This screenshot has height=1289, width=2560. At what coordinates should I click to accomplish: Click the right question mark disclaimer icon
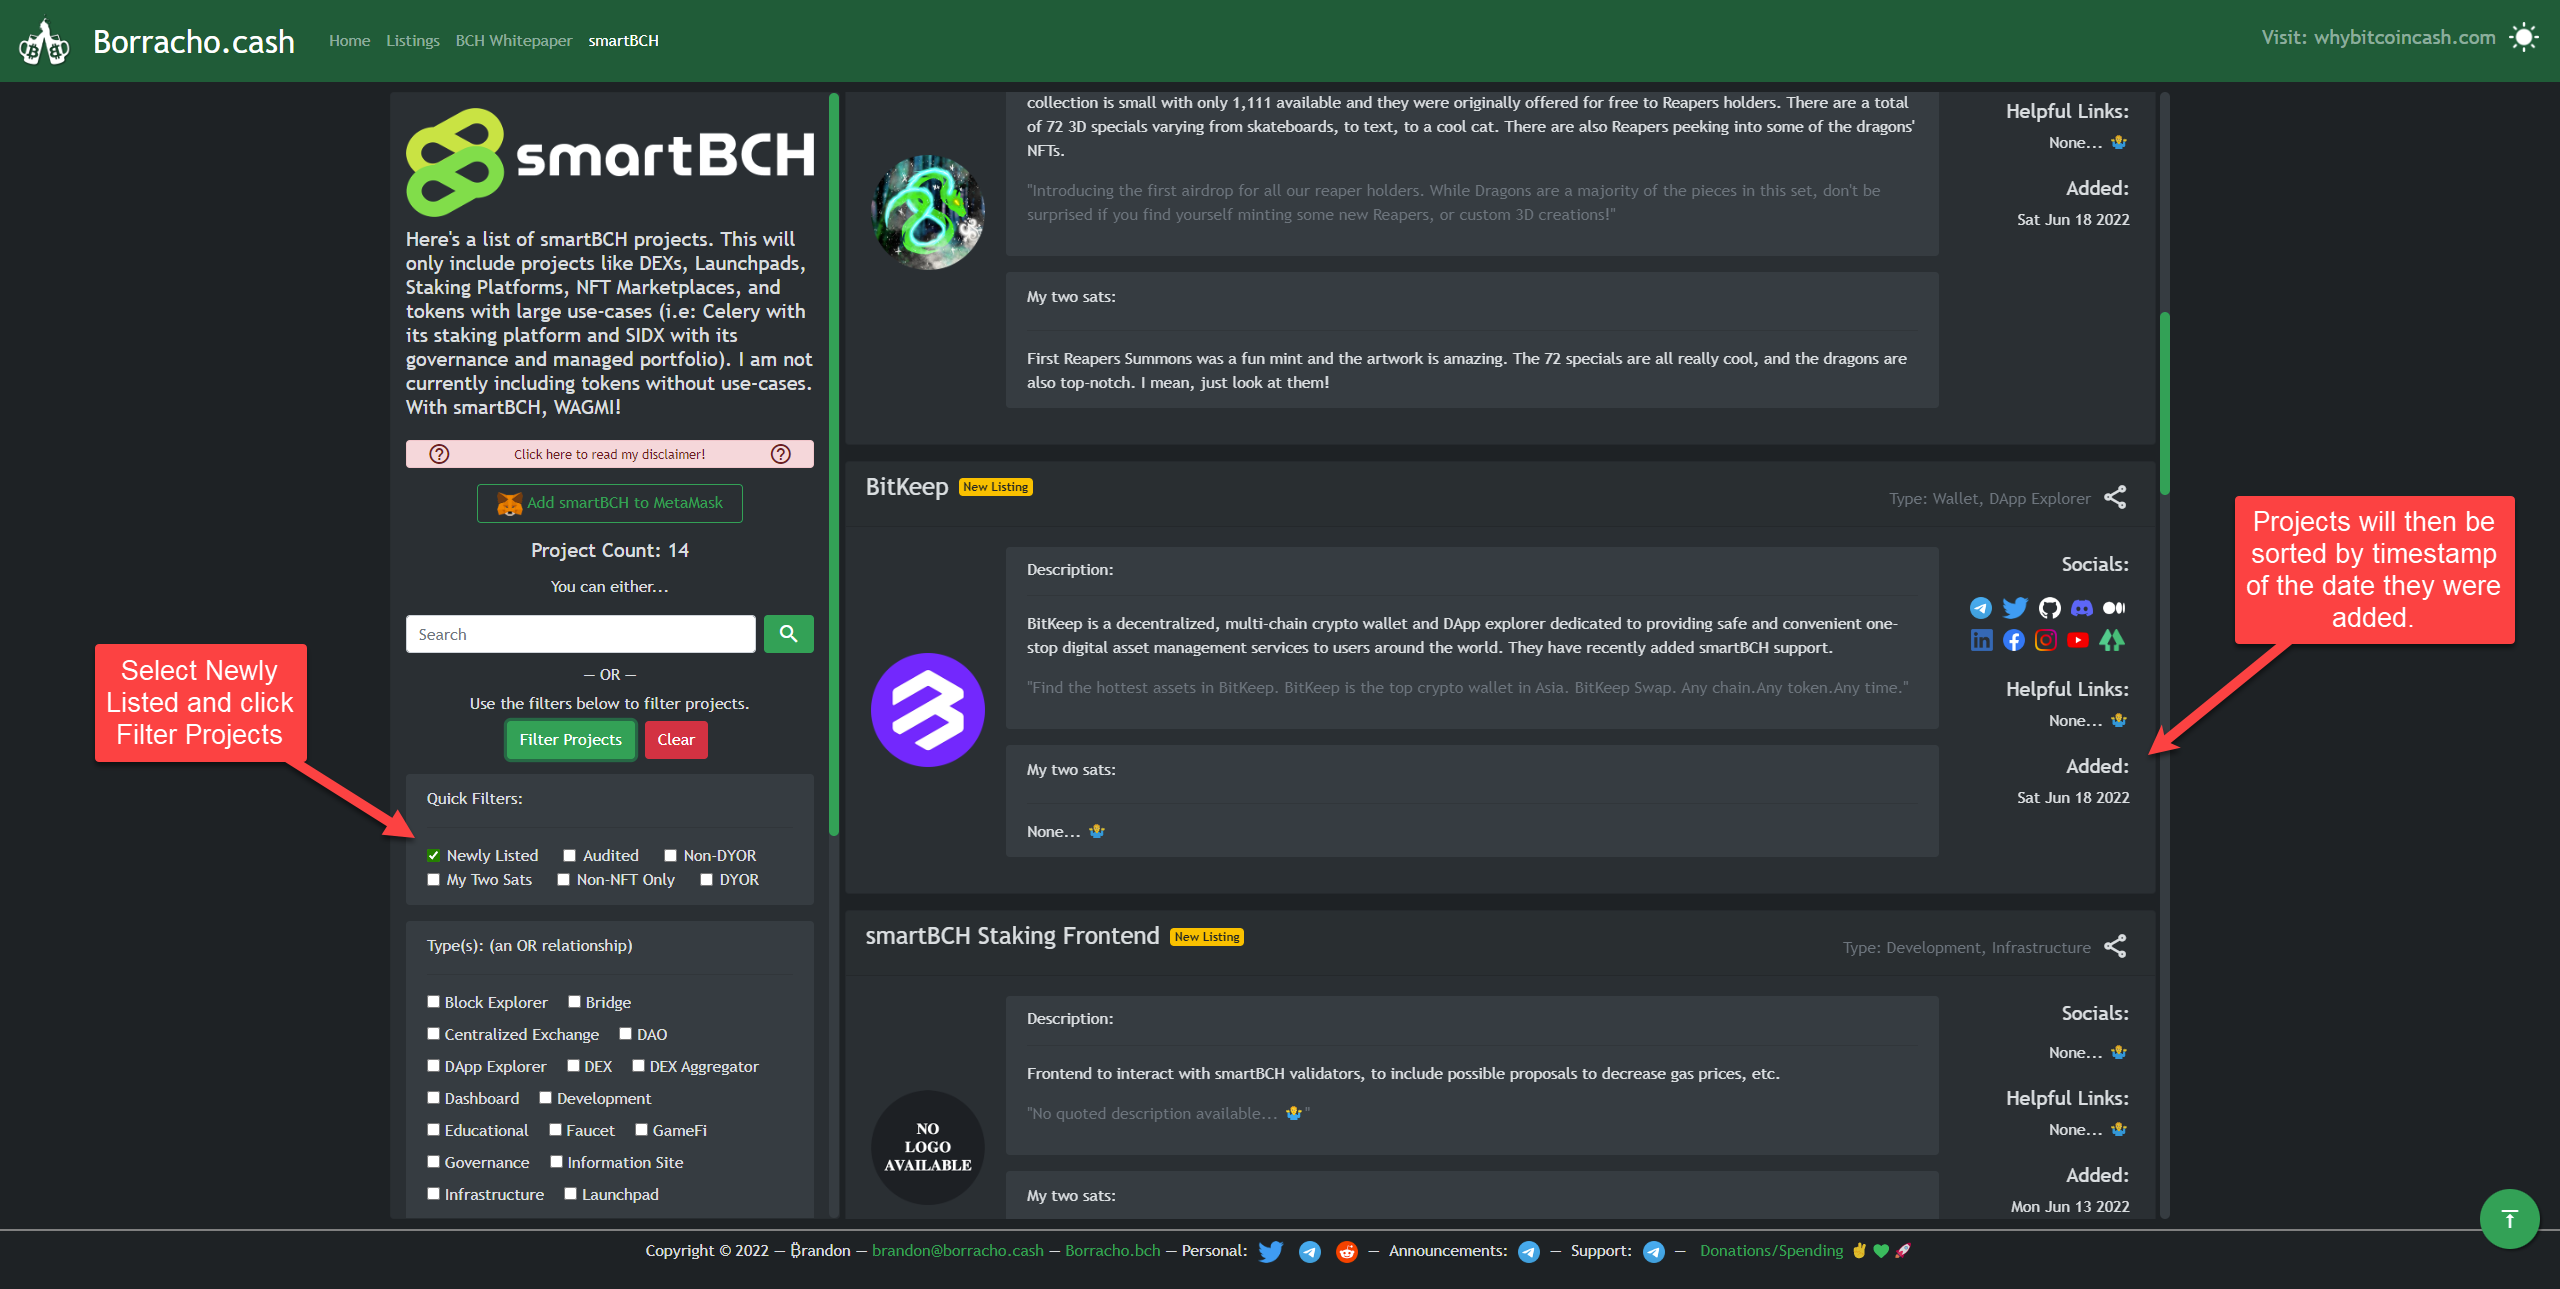781,454
